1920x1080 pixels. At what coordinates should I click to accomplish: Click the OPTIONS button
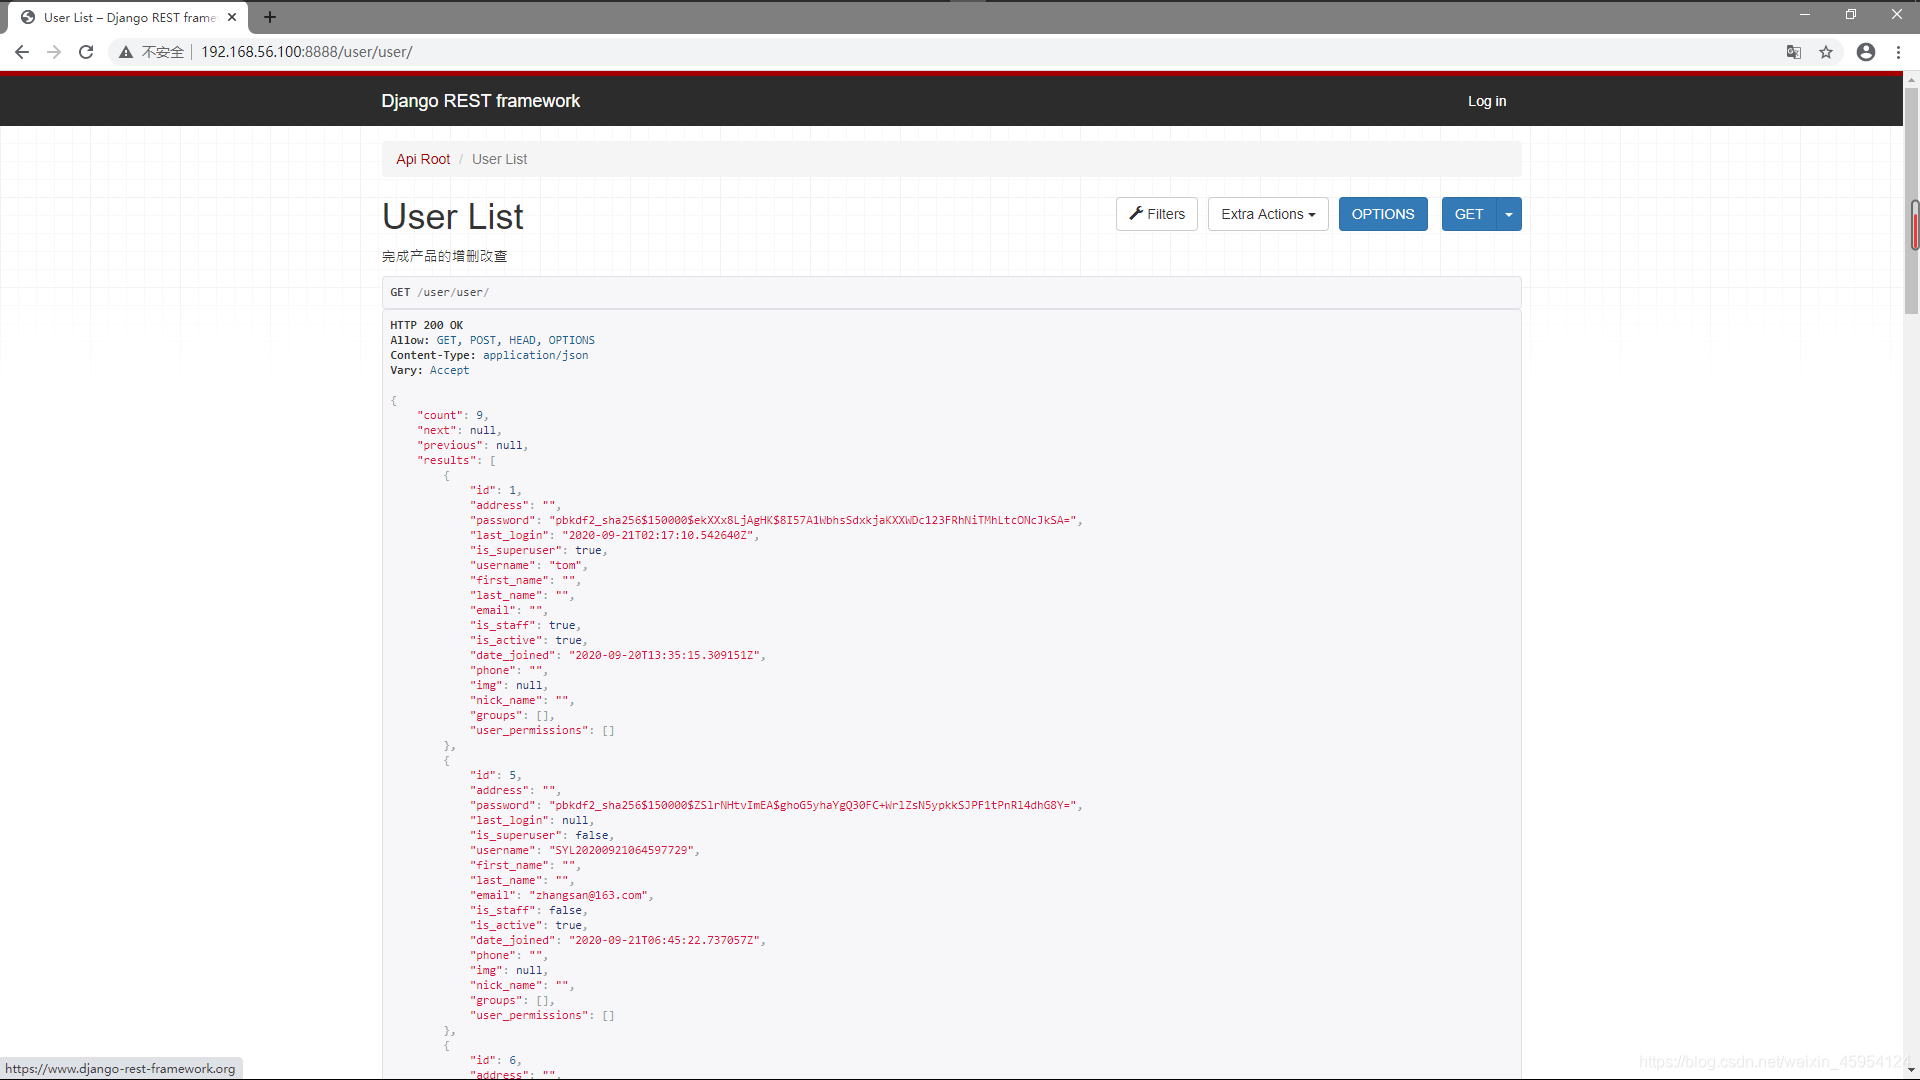[1383, 214]
